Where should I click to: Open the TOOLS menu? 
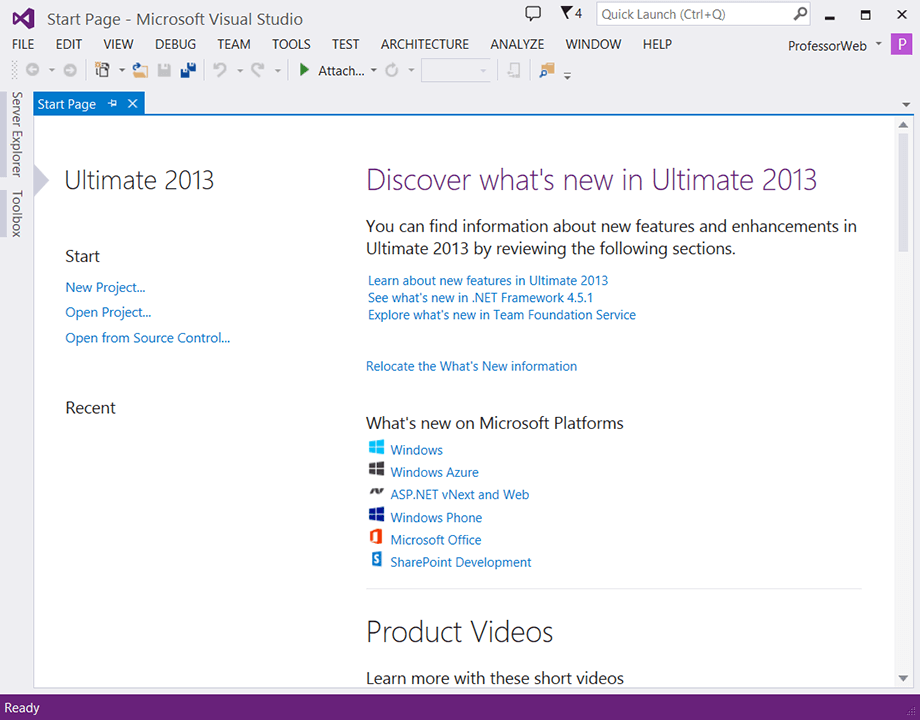coord(291,45)
